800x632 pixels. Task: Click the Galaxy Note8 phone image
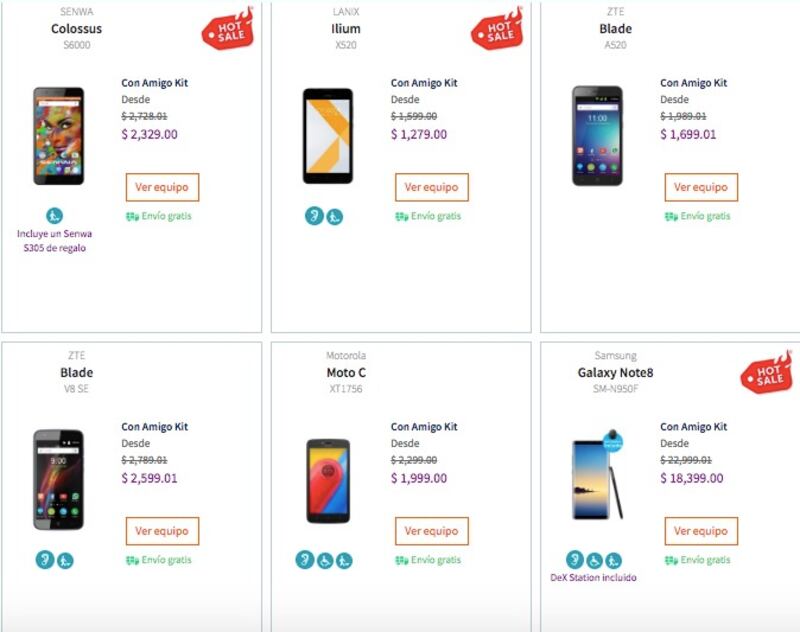click(x=598, y=478)
